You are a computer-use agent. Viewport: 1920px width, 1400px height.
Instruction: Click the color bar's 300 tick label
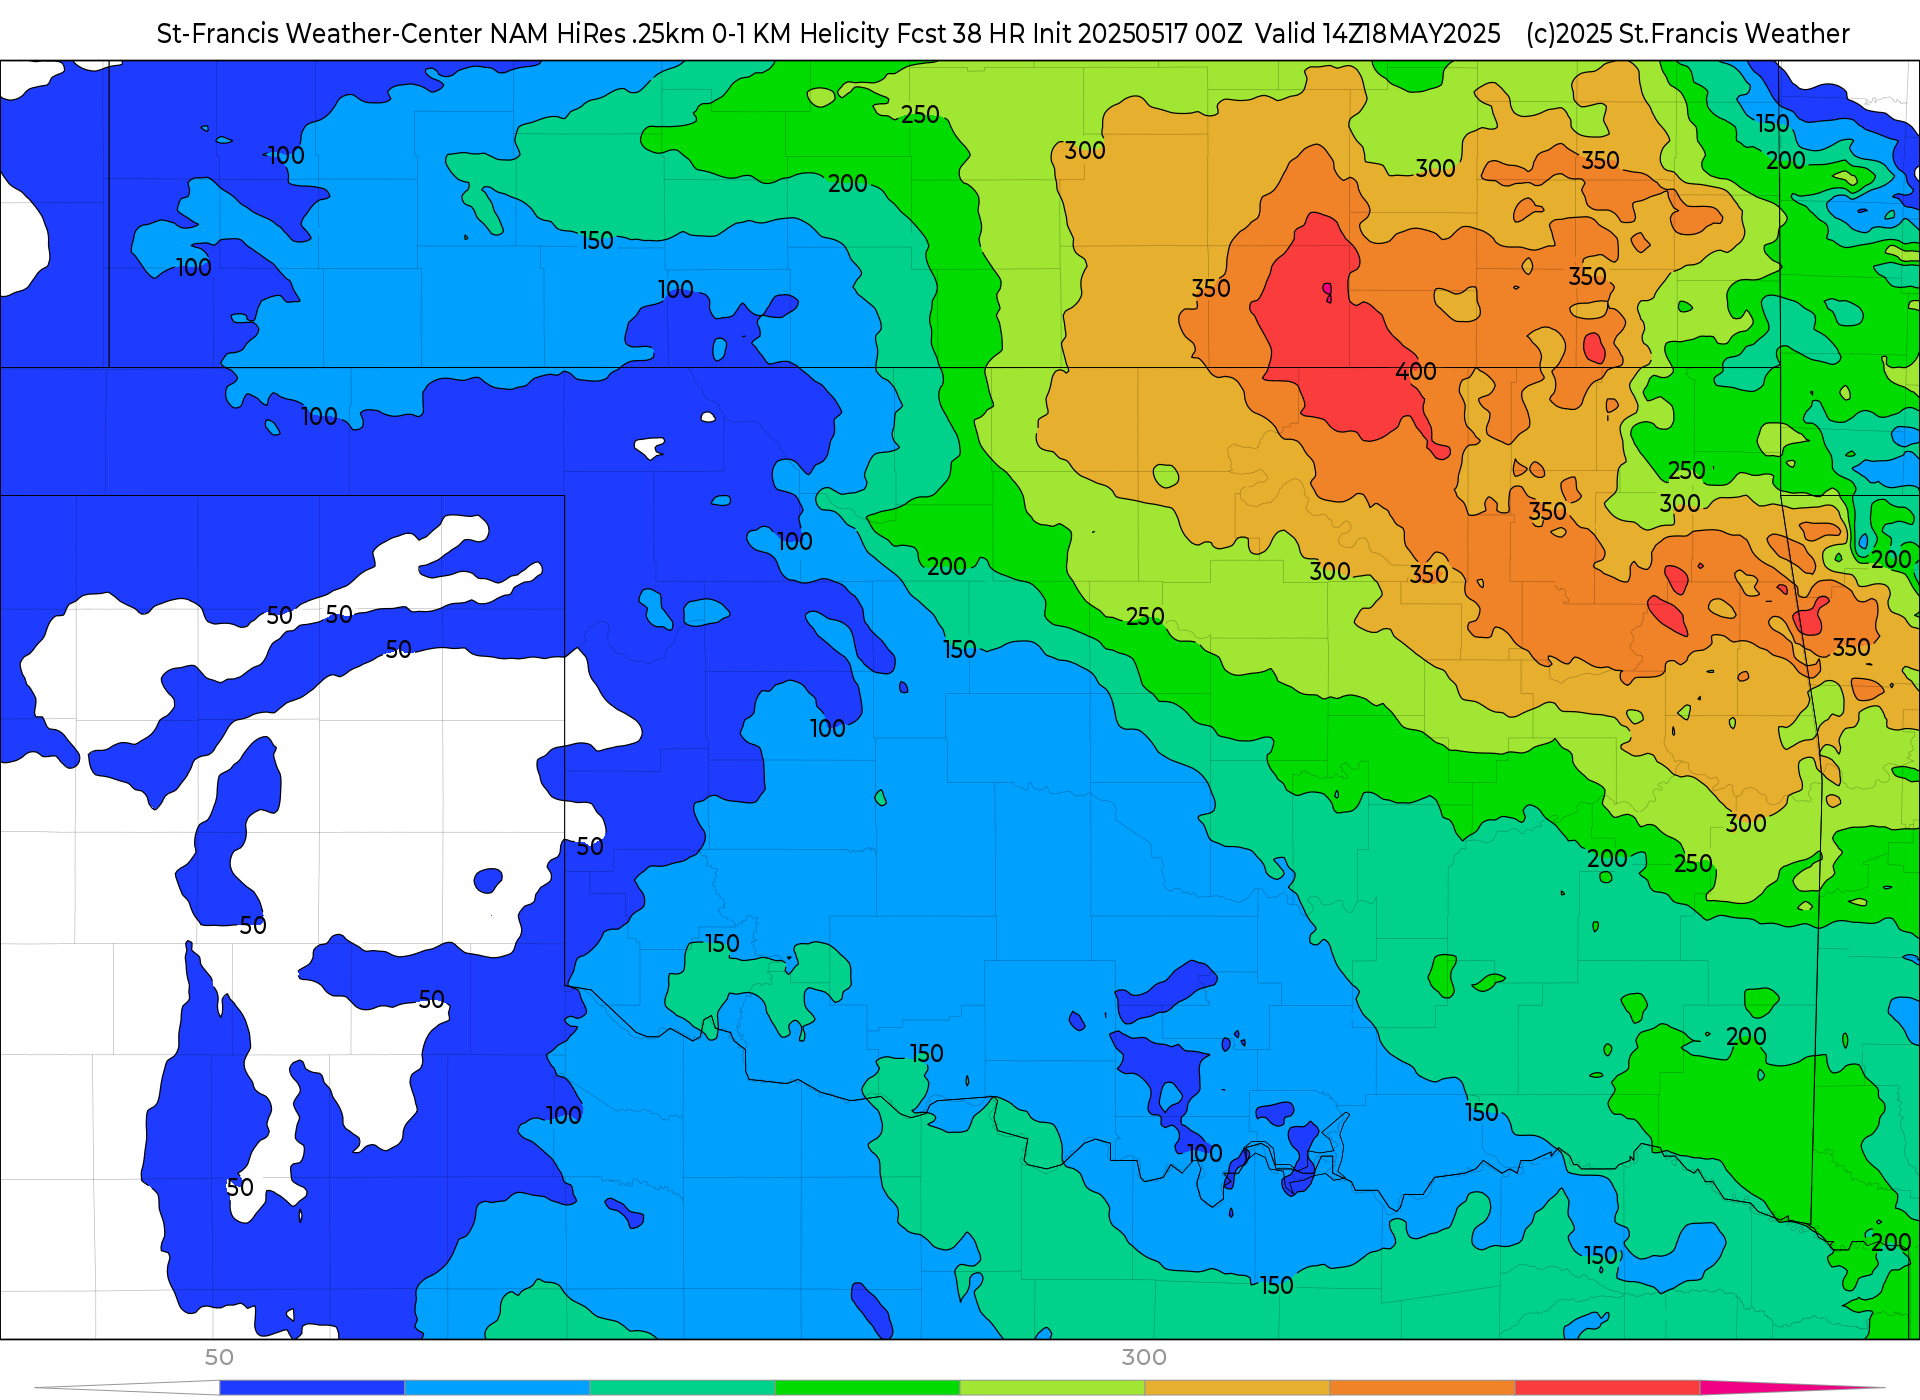point(1144,1357)
